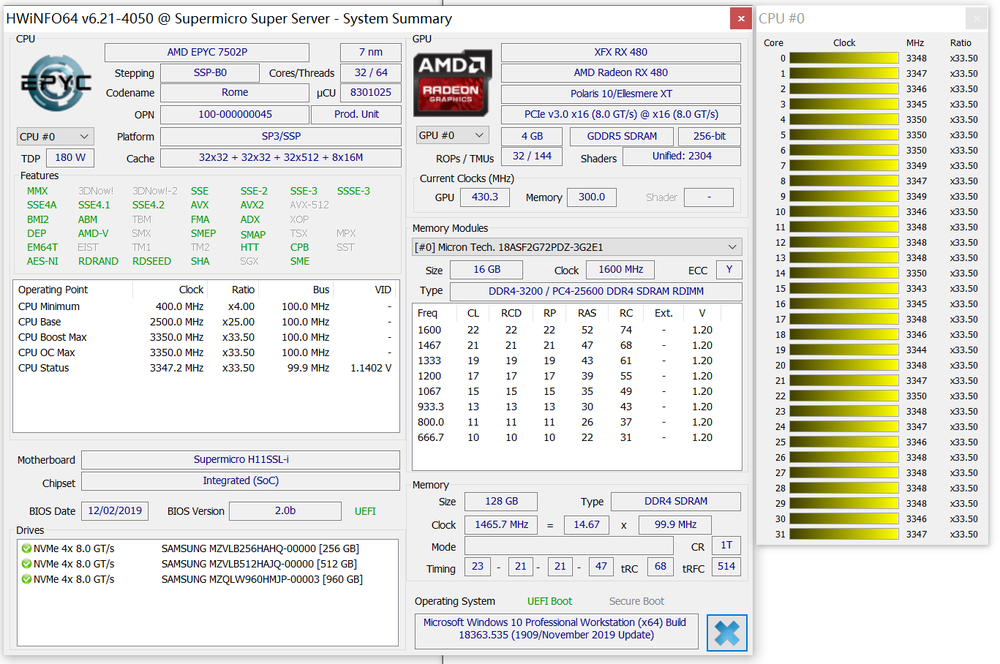Click the Microsoft Windows 10 operating system field
The image size is (1000, 664).
pyautogui.click(x=556, y=629)
